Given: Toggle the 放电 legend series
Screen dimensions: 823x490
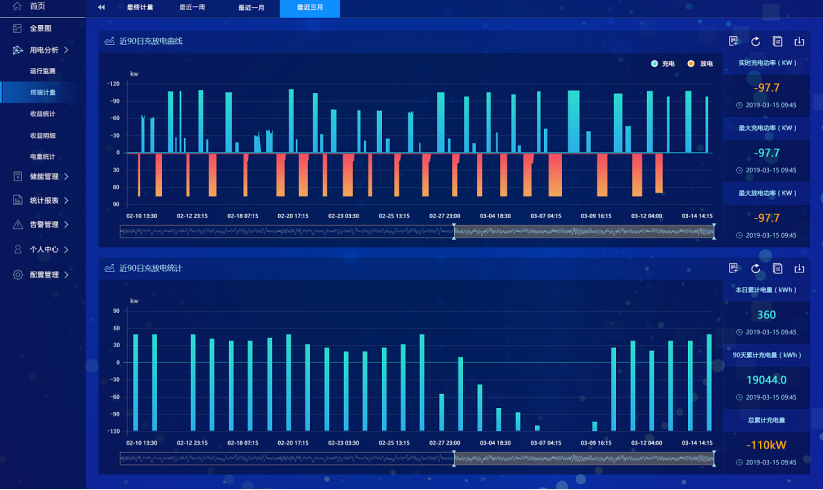Looking at the screenshot, I should (x=700, y=63).
